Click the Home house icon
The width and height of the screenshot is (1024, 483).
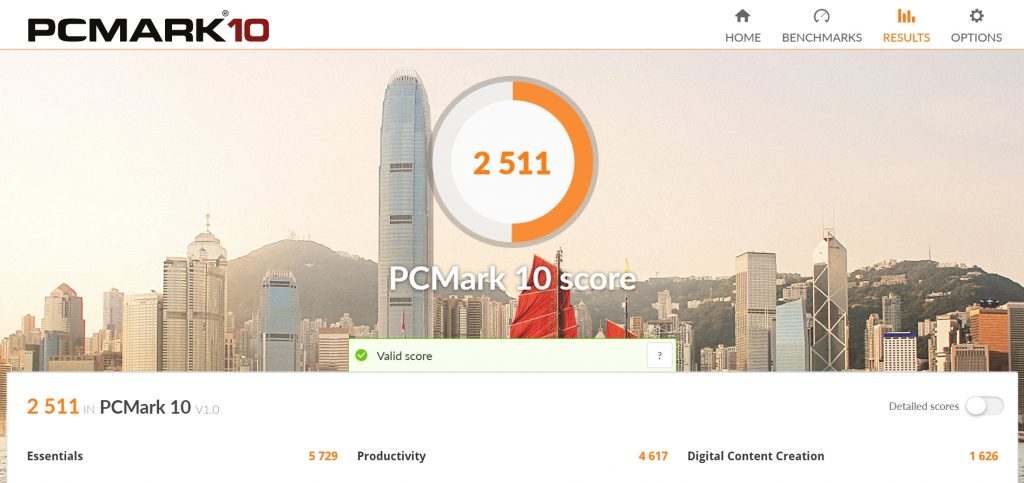pos(743,16)
